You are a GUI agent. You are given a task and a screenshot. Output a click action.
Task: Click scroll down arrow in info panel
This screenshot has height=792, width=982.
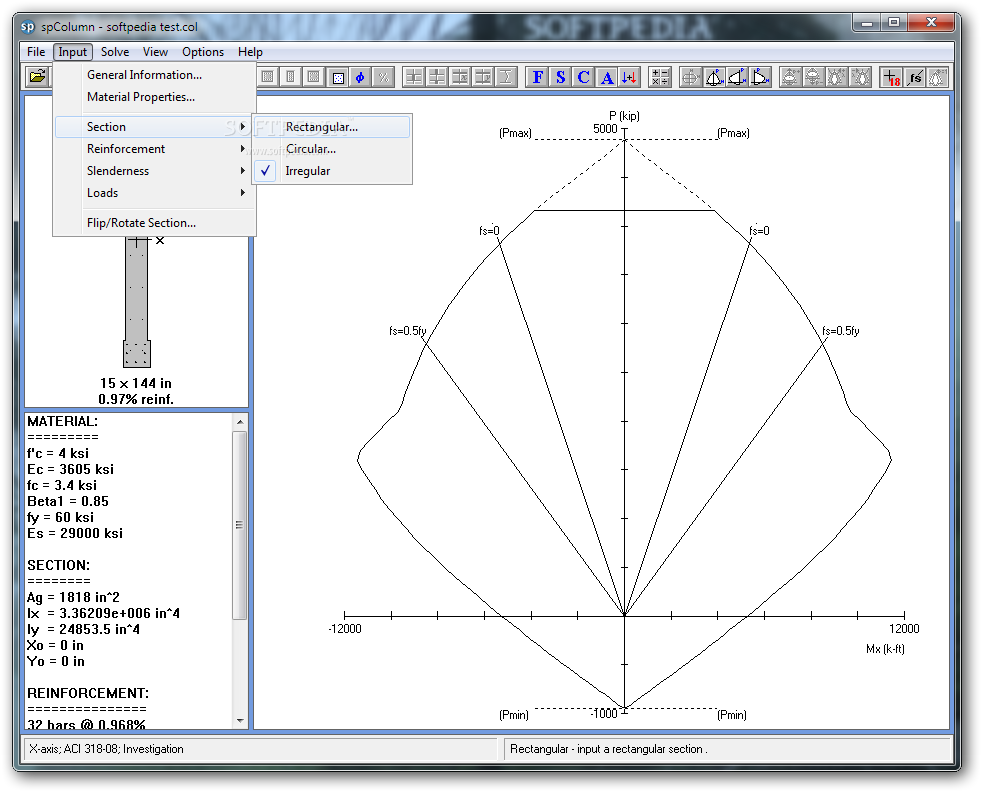point(240,721)
